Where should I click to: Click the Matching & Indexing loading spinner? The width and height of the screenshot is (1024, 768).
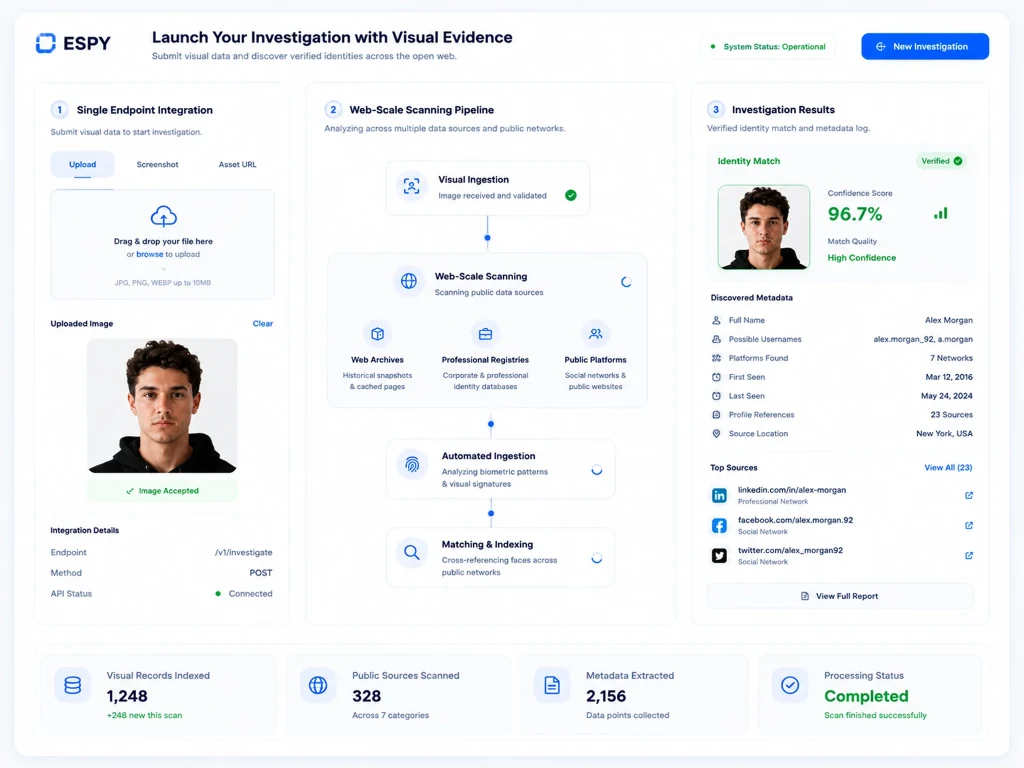click(597, 558)
